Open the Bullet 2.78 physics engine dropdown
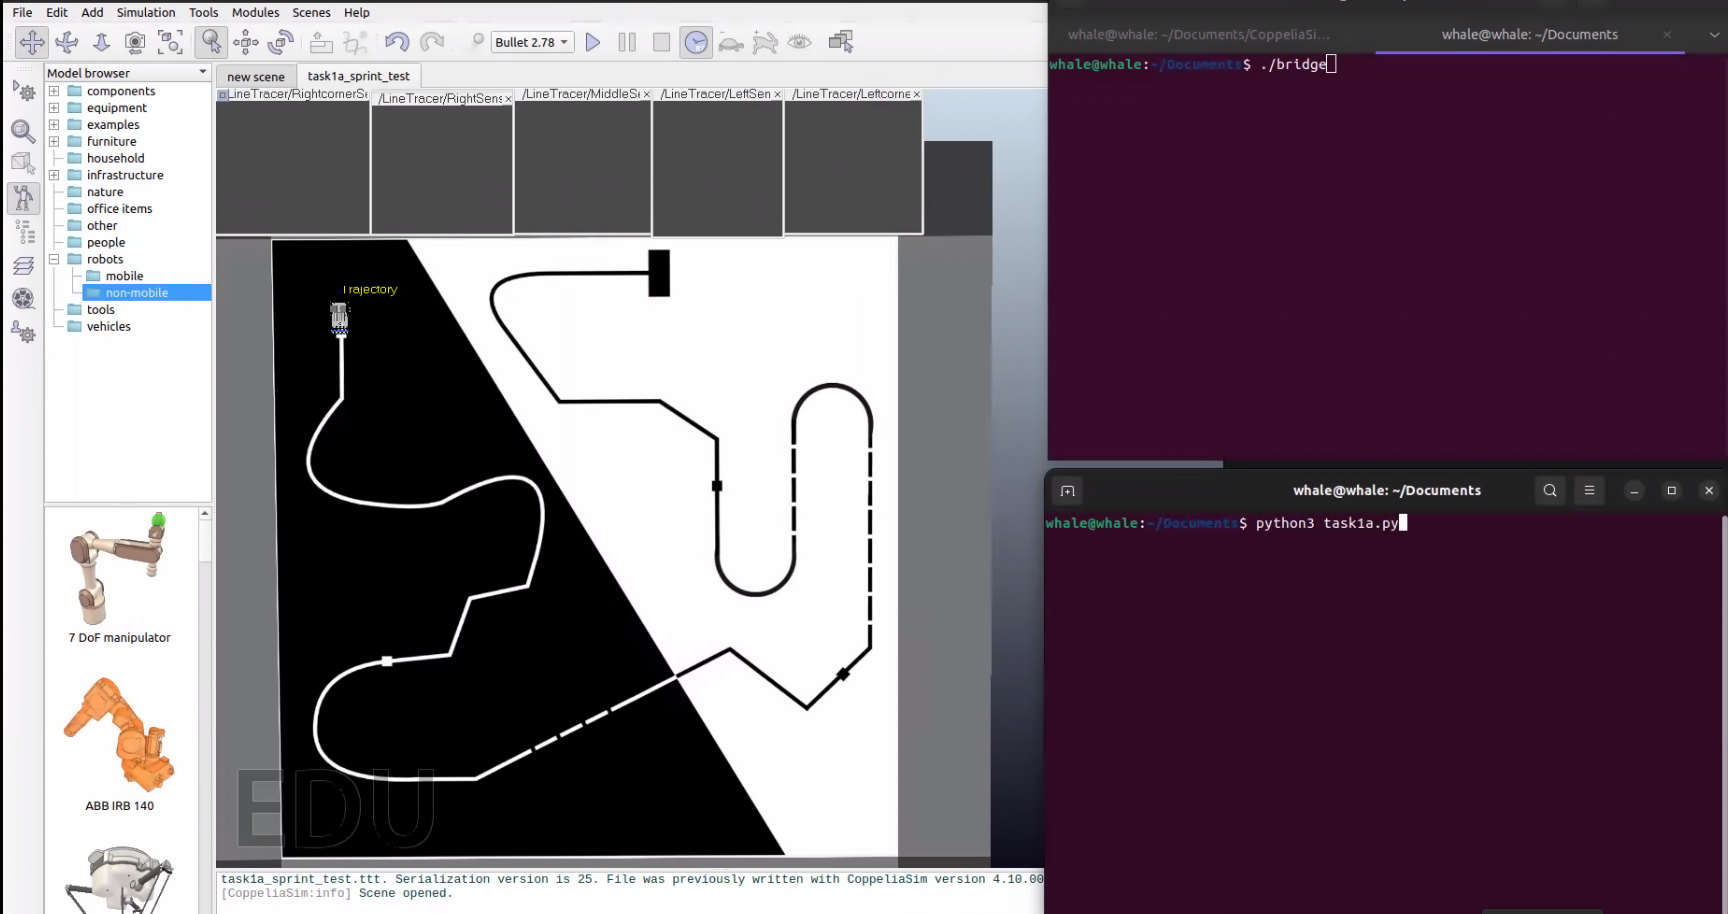The height and width of the screenshot is (914, 1728). pos(533,42)
